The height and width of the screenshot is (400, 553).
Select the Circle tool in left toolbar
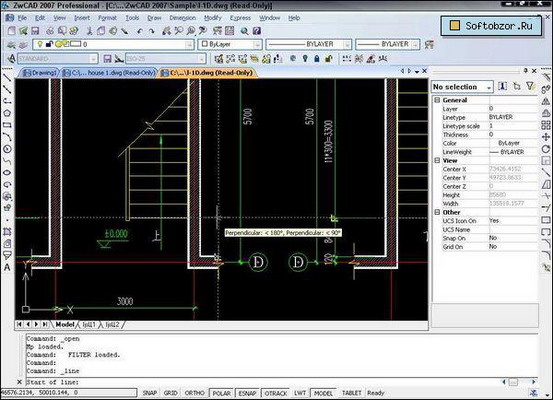7,149
